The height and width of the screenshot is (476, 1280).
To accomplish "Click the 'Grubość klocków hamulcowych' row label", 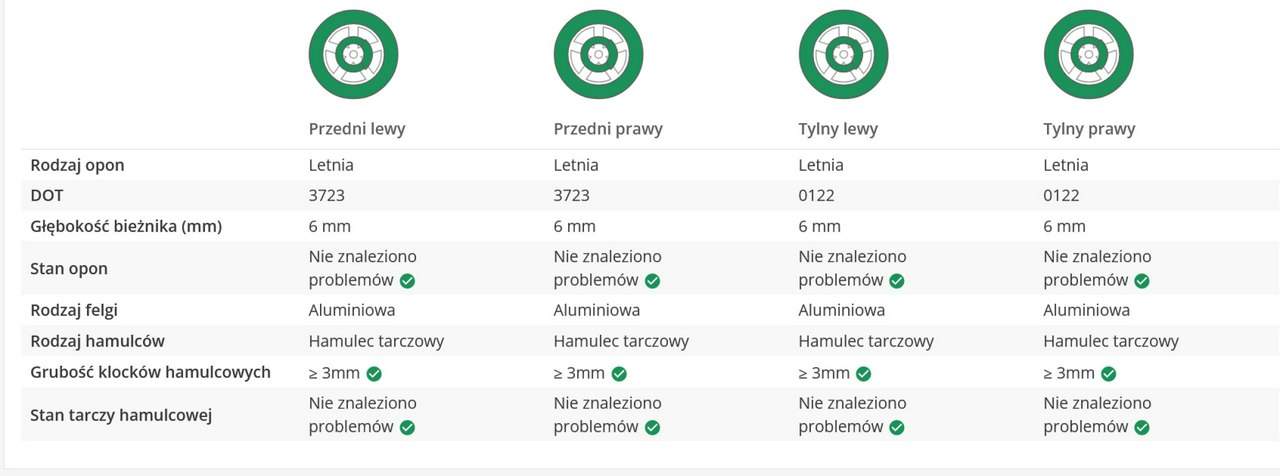I will pos(150,372).
